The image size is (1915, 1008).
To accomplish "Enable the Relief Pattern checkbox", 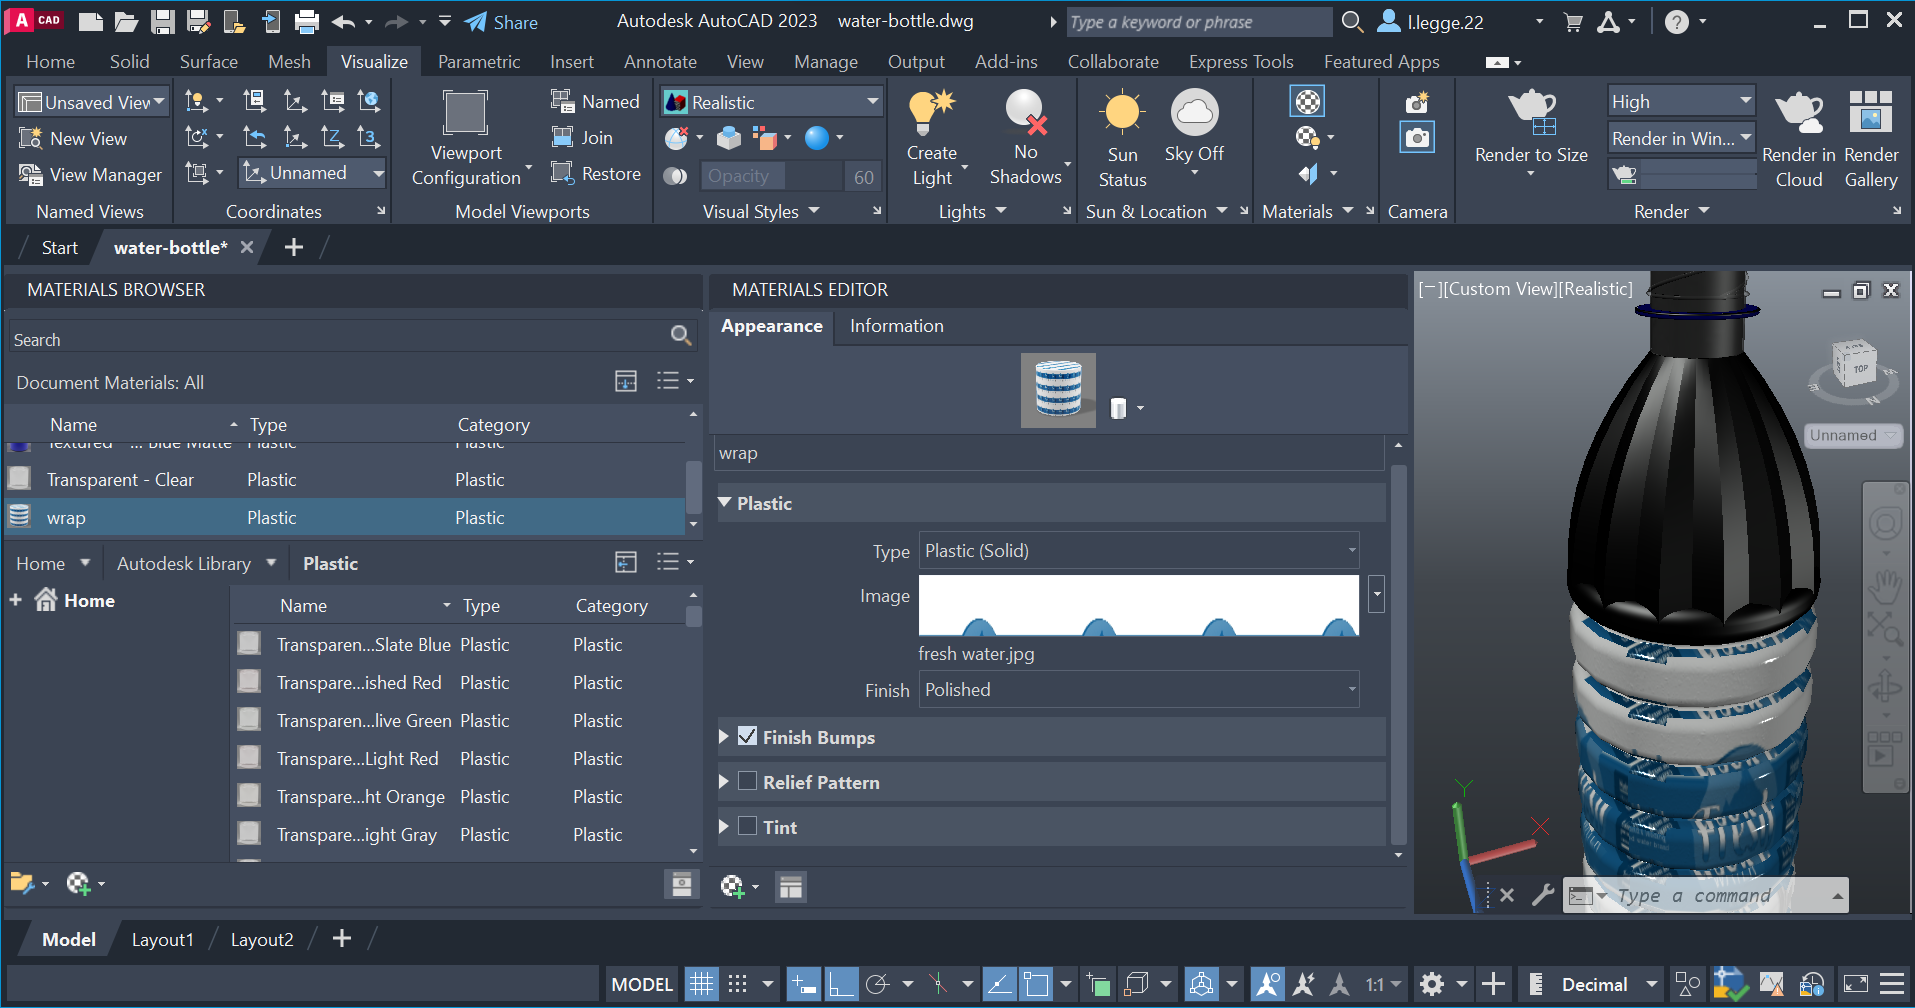I will [747, 781].
